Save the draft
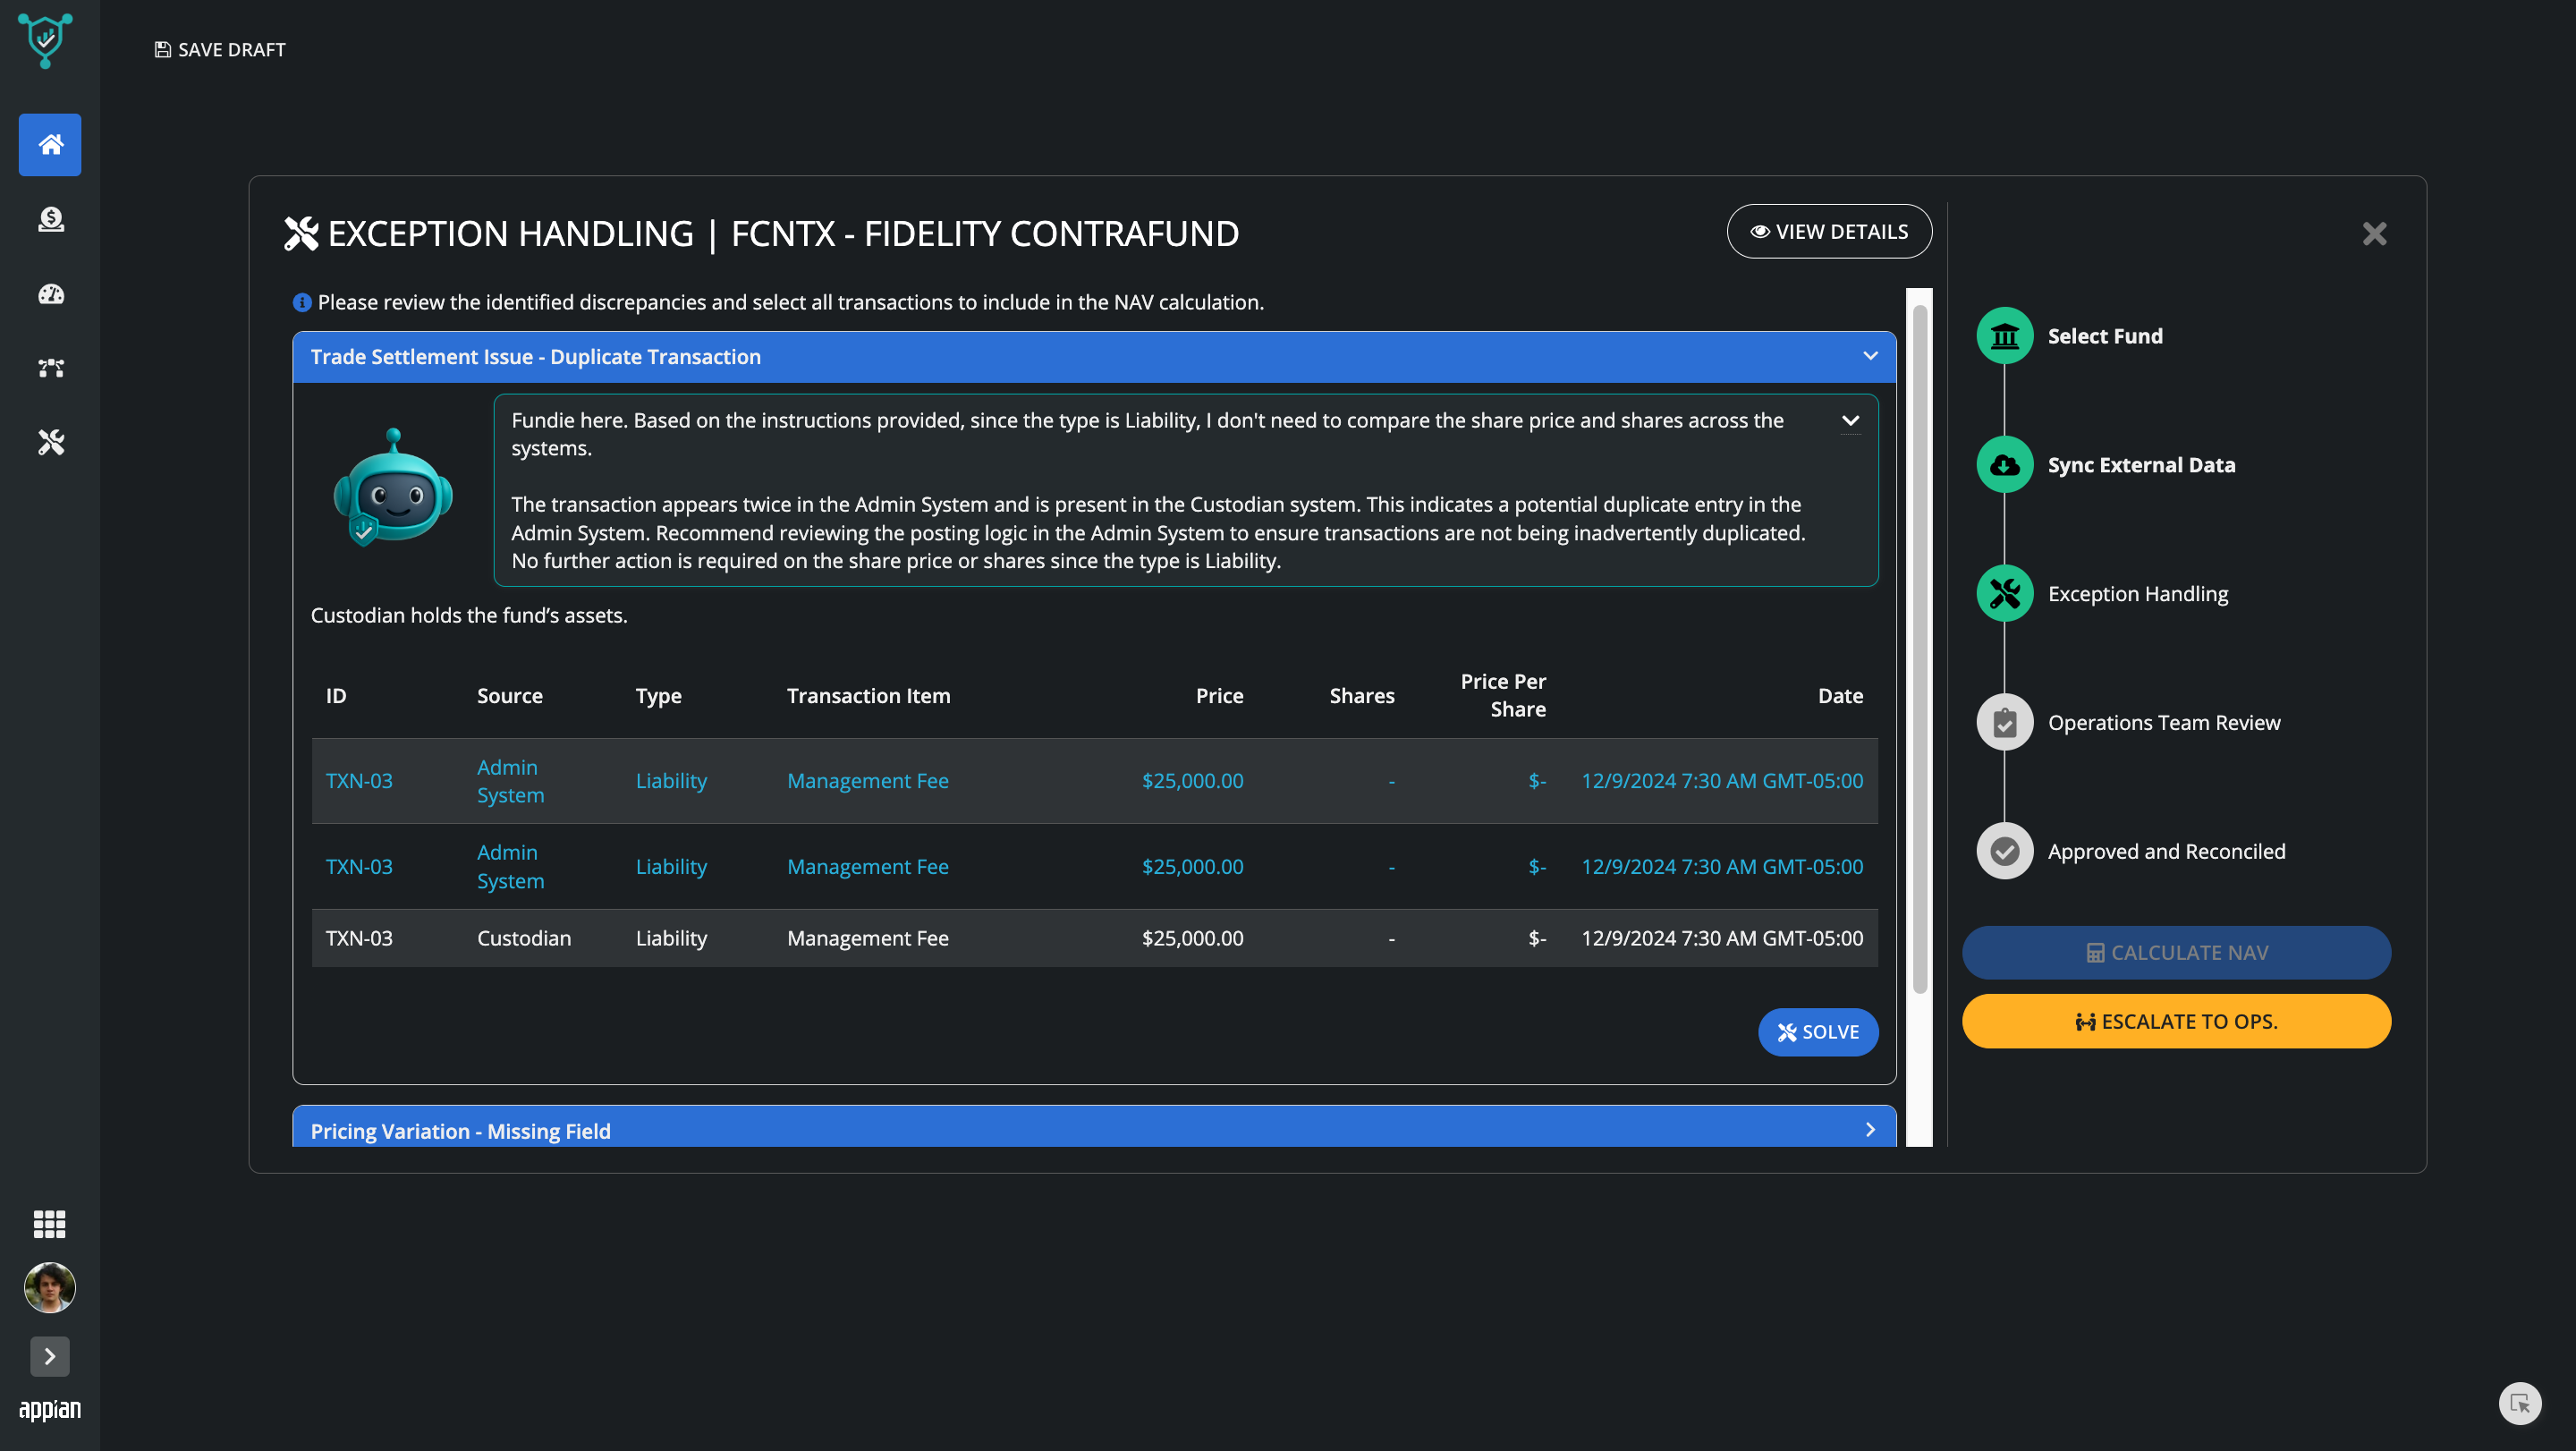The width and height of the screenshot is (2576, 1451). (x=220, y=50)
